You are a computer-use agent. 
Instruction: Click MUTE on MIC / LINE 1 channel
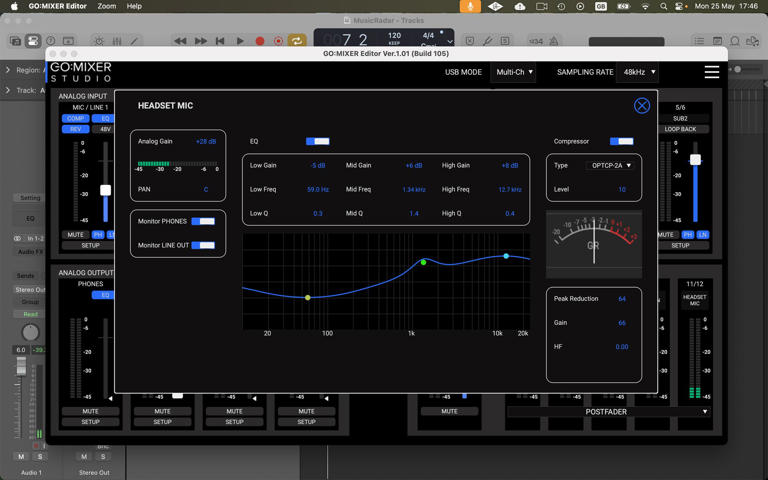pyautogui.click(x=75, y=235)
